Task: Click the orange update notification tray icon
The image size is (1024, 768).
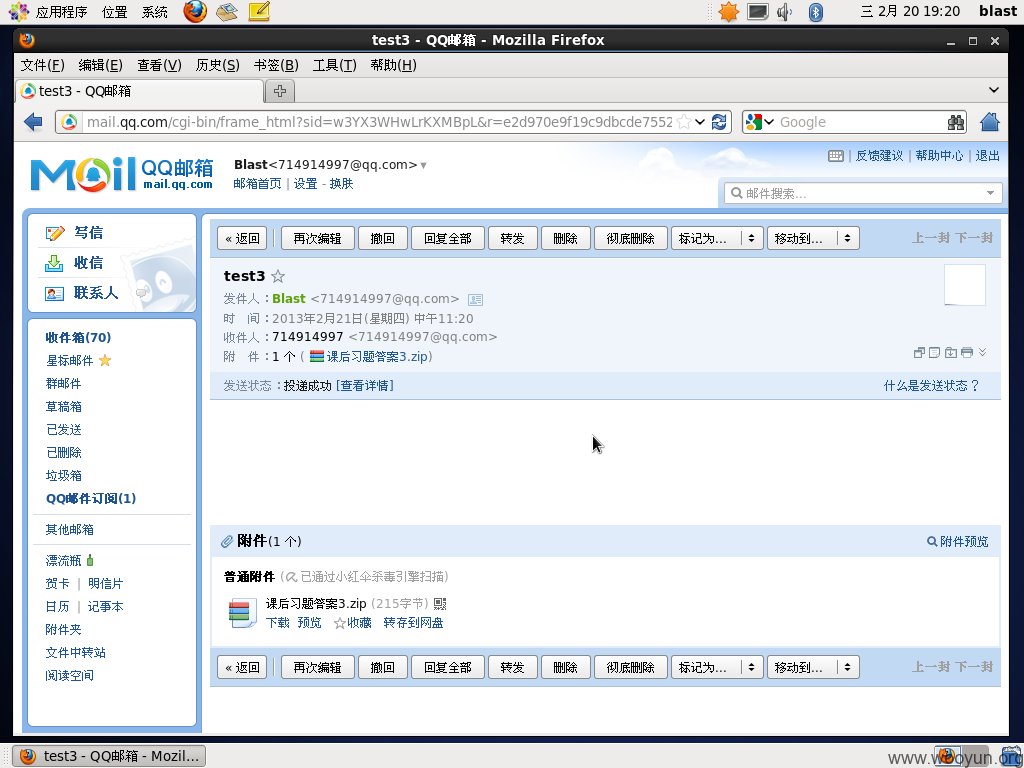Action: tap(728, 11)
